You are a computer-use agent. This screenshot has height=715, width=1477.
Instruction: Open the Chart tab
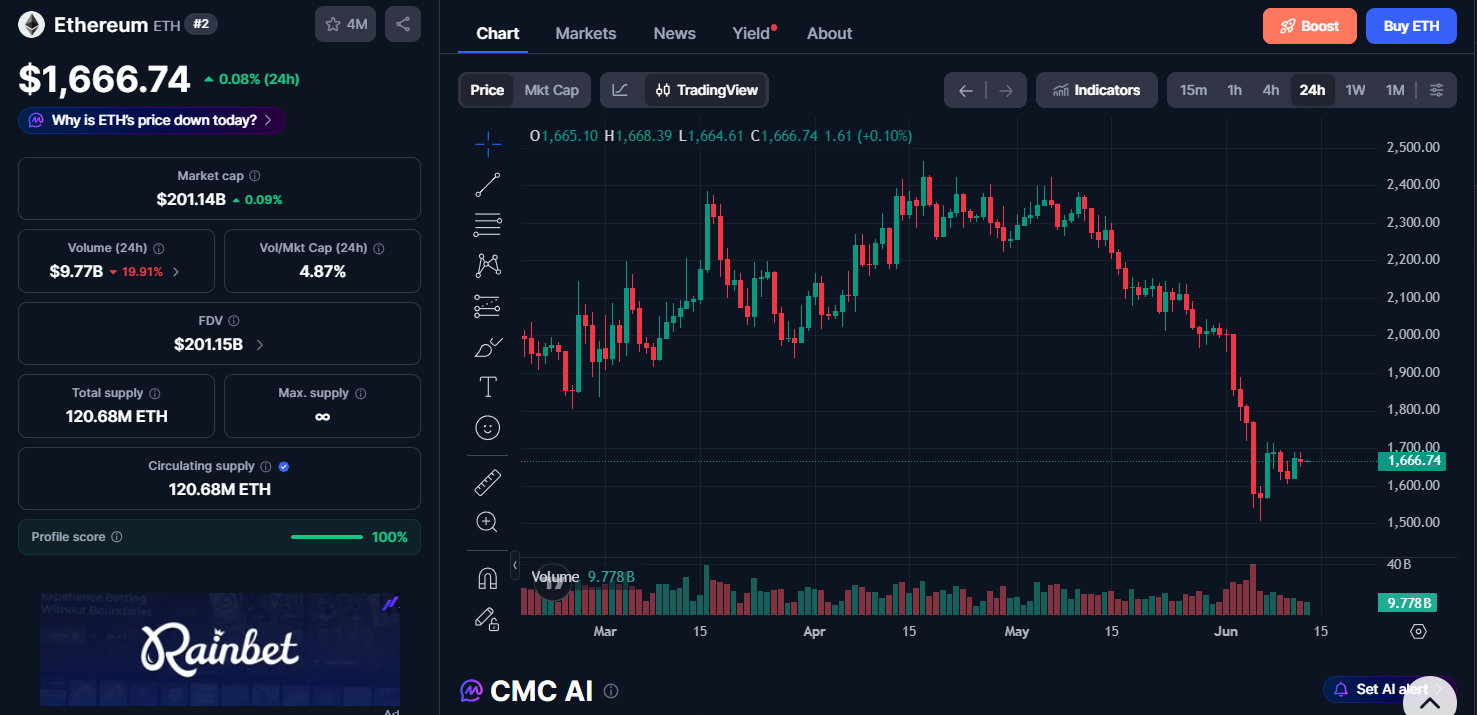(497, 33)
